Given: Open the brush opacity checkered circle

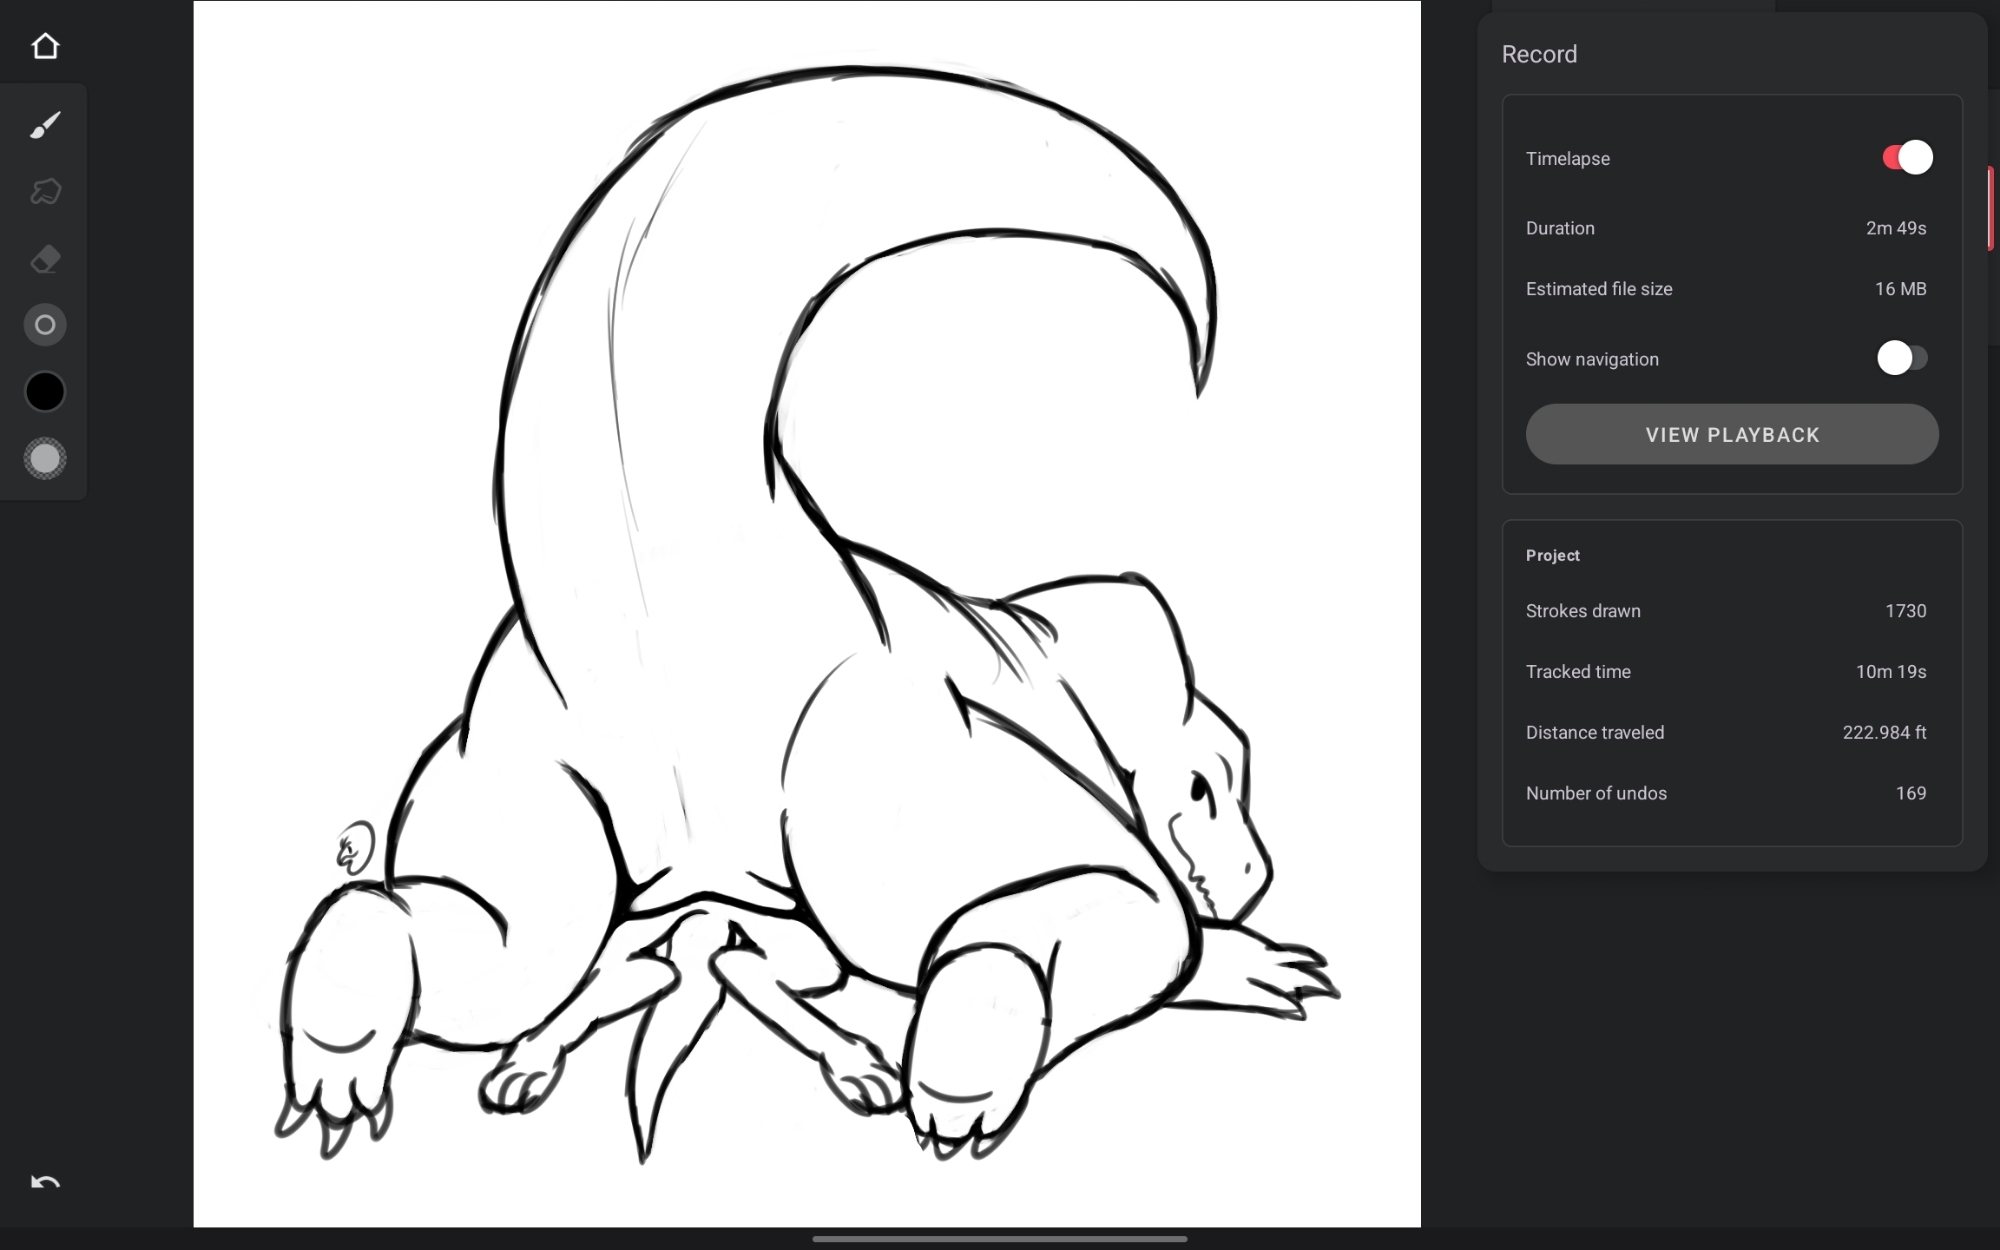Looking at the screenshot, I should pos(45,459).
